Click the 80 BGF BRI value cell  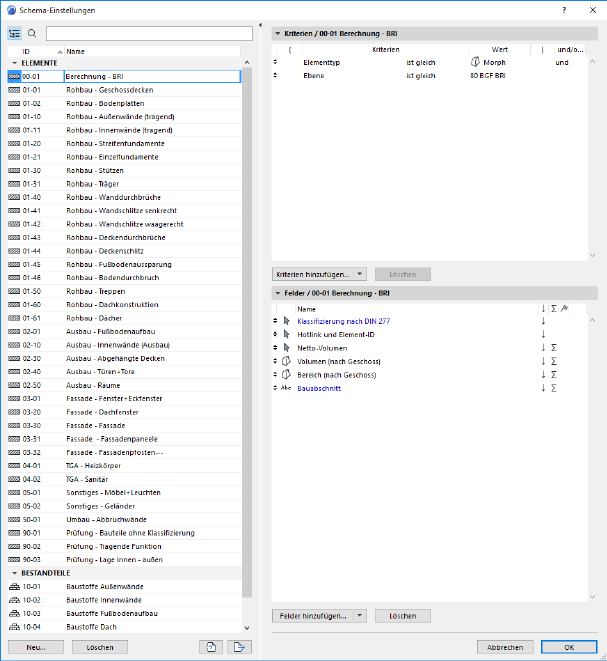click(488, 76)
